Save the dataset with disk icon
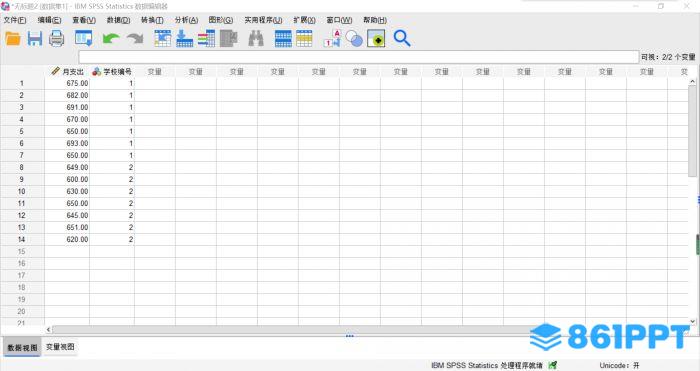700x371 pixels. point(35,39)
